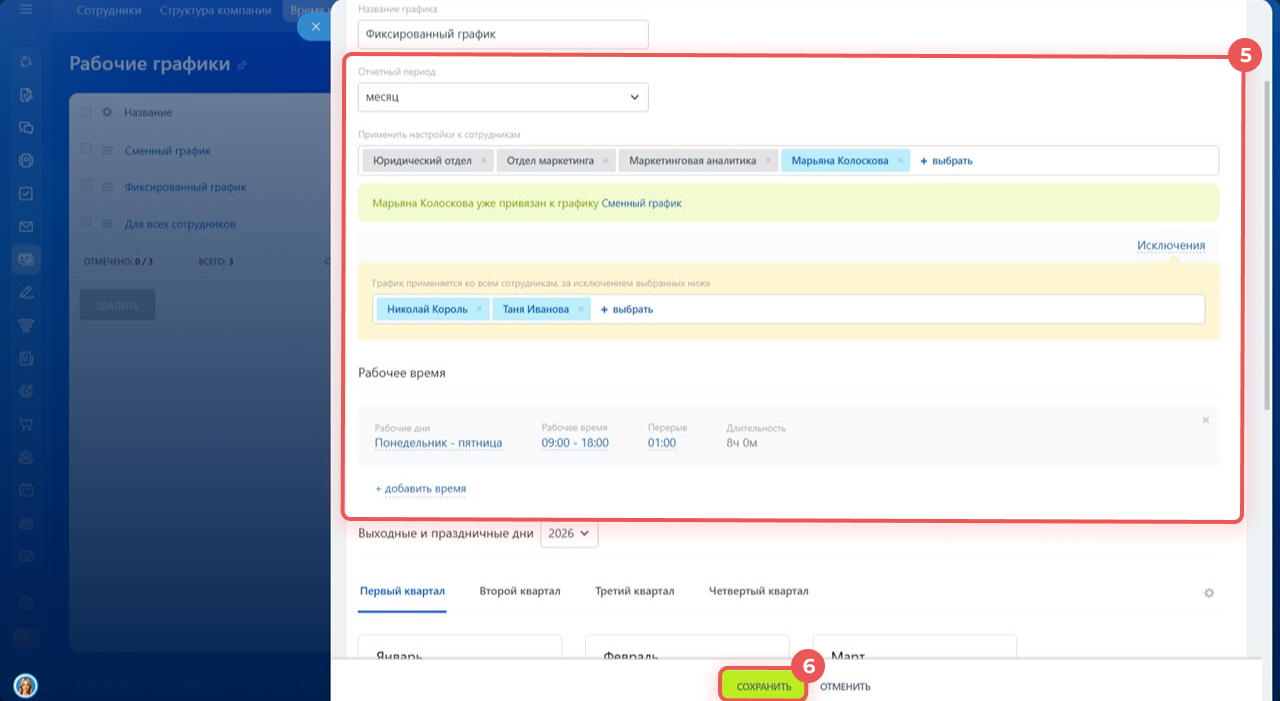
Task: Toggle the select-all checkbox in table header
Action: point(87,112)
